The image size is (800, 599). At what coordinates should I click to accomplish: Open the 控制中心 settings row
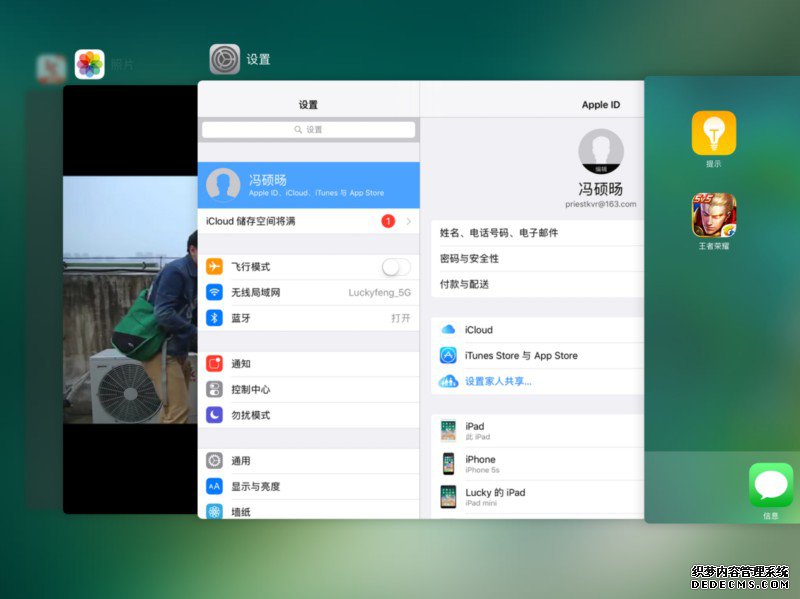tap(309, 389)
